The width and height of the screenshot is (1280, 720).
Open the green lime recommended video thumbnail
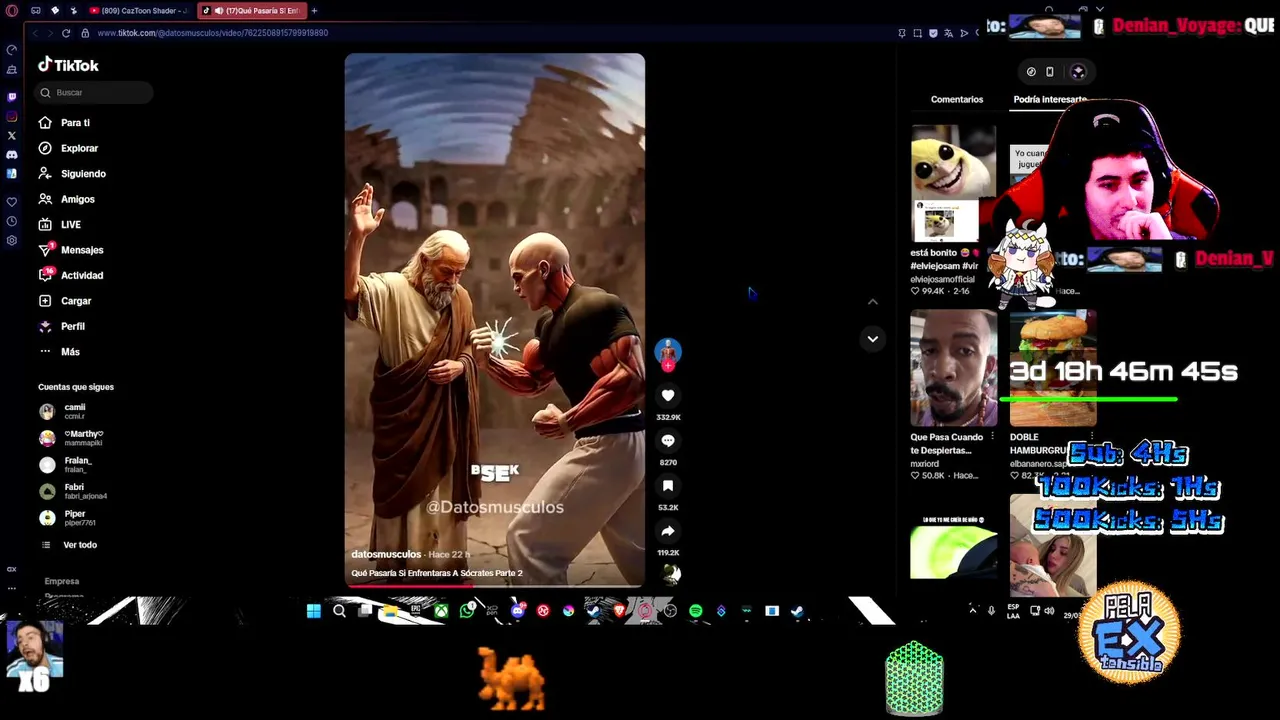pos(953,548)
